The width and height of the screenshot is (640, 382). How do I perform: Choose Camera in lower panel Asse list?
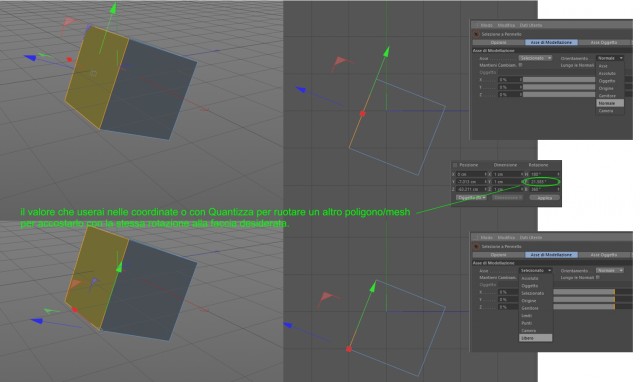point(536,331)
